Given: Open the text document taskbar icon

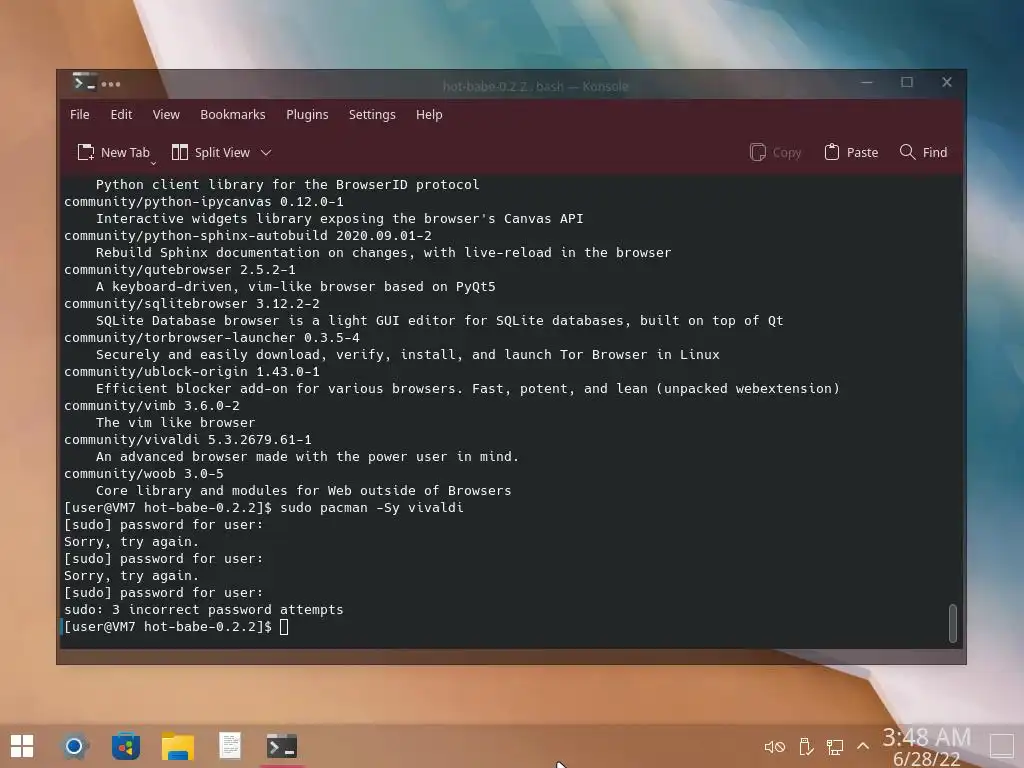Looking at the screenshot, I should 230,746.
